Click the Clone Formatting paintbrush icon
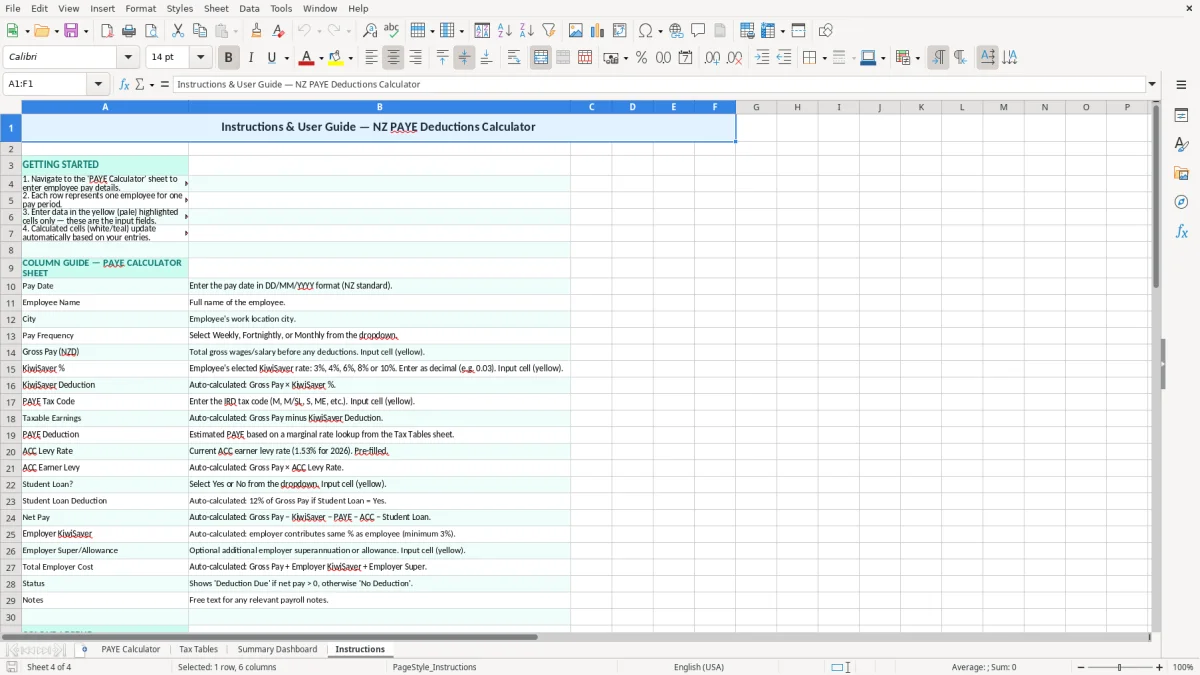Image resolution: width=1200 pixels, height=675 pixels. point(257,31)
